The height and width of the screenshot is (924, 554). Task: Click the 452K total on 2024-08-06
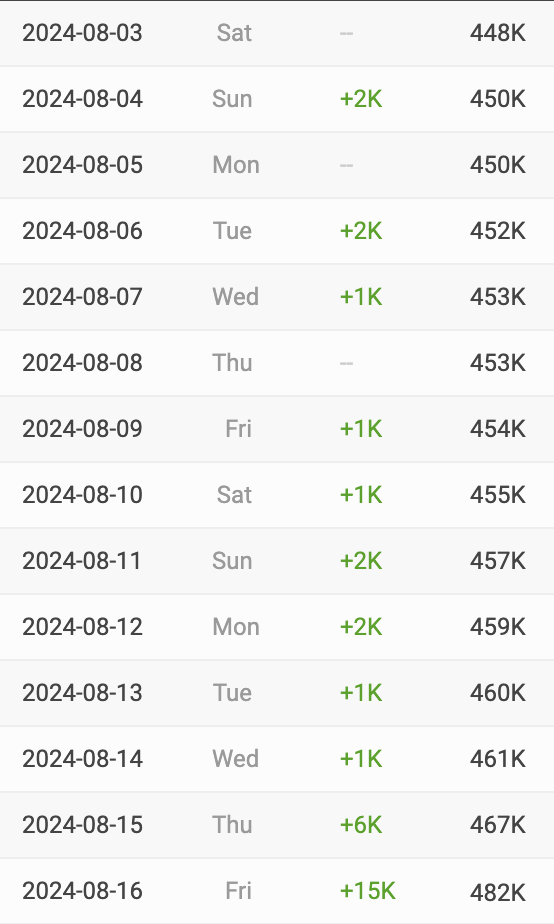point(497,231)
